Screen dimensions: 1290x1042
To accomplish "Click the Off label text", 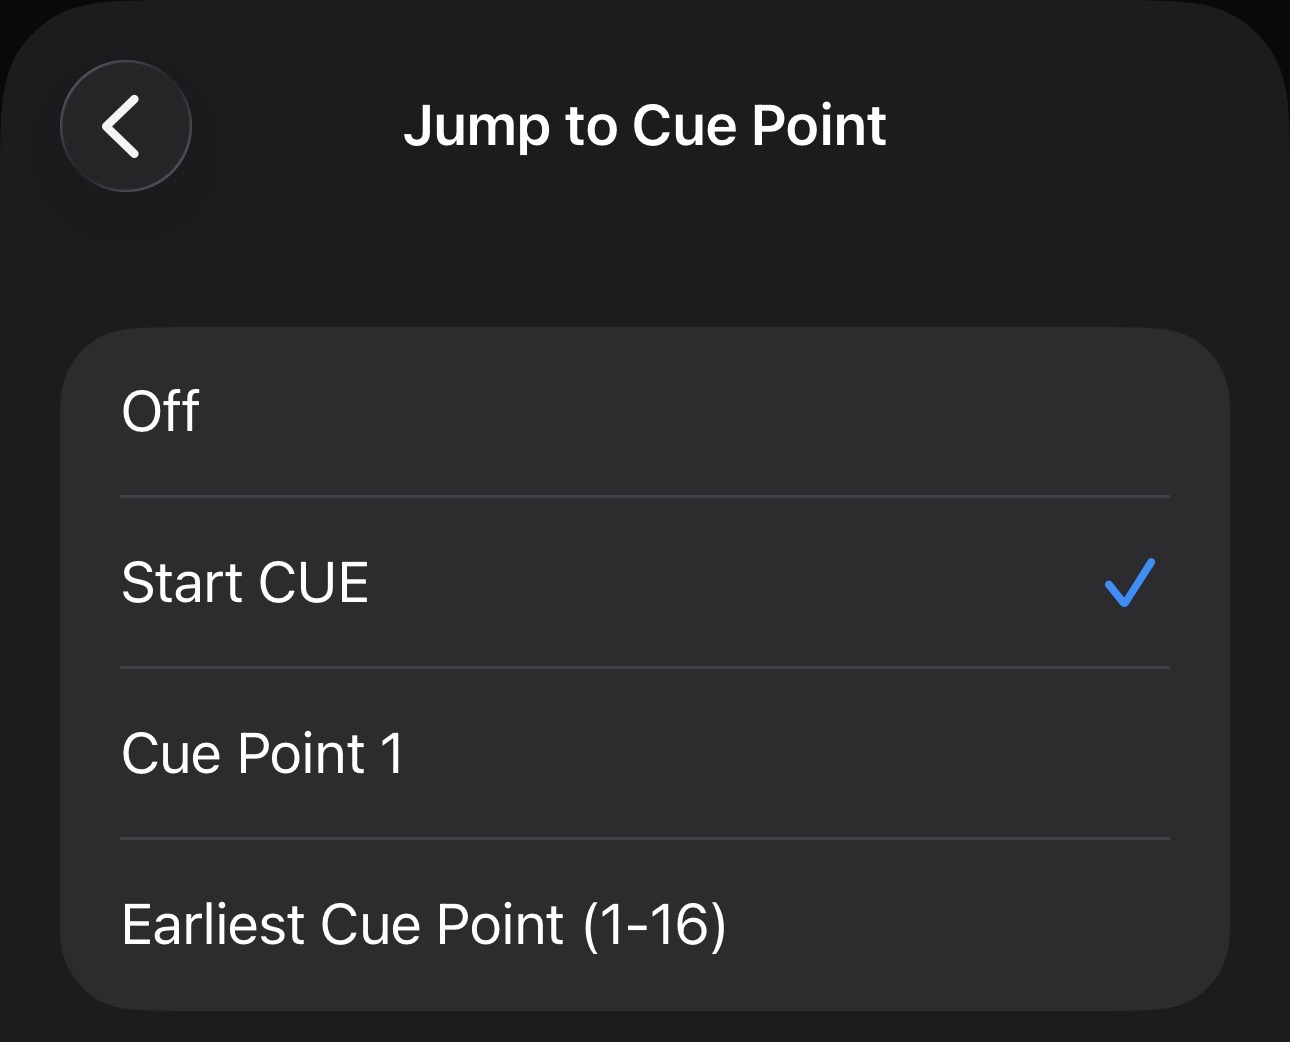I will coord(160,411).
